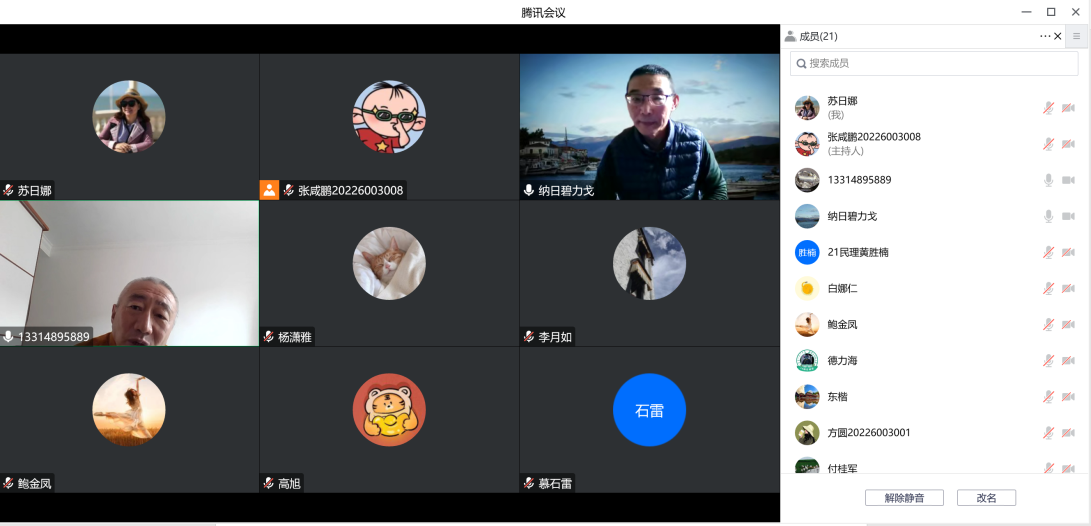
Task: Close the members panel with the X
Action: pos(1058,36)
